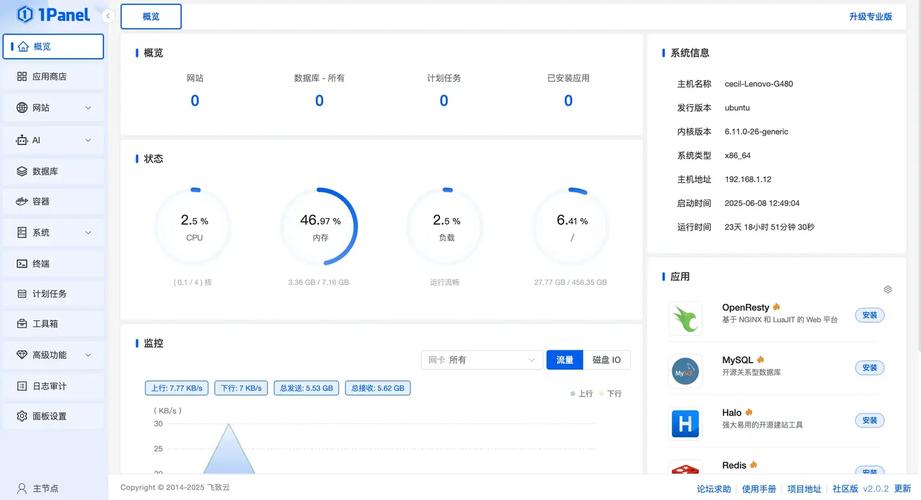
Task: Click the 高级功能 diamond icon
Action: click(22, 355)
